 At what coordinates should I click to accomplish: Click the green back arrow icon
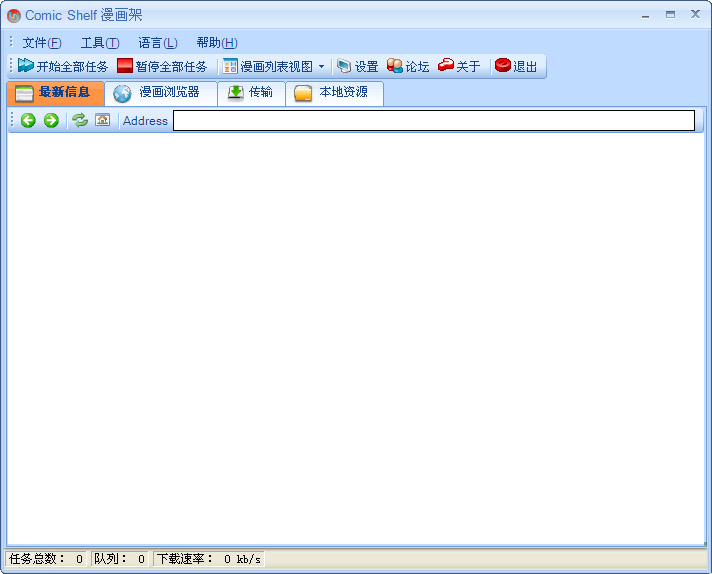point(28,120)
